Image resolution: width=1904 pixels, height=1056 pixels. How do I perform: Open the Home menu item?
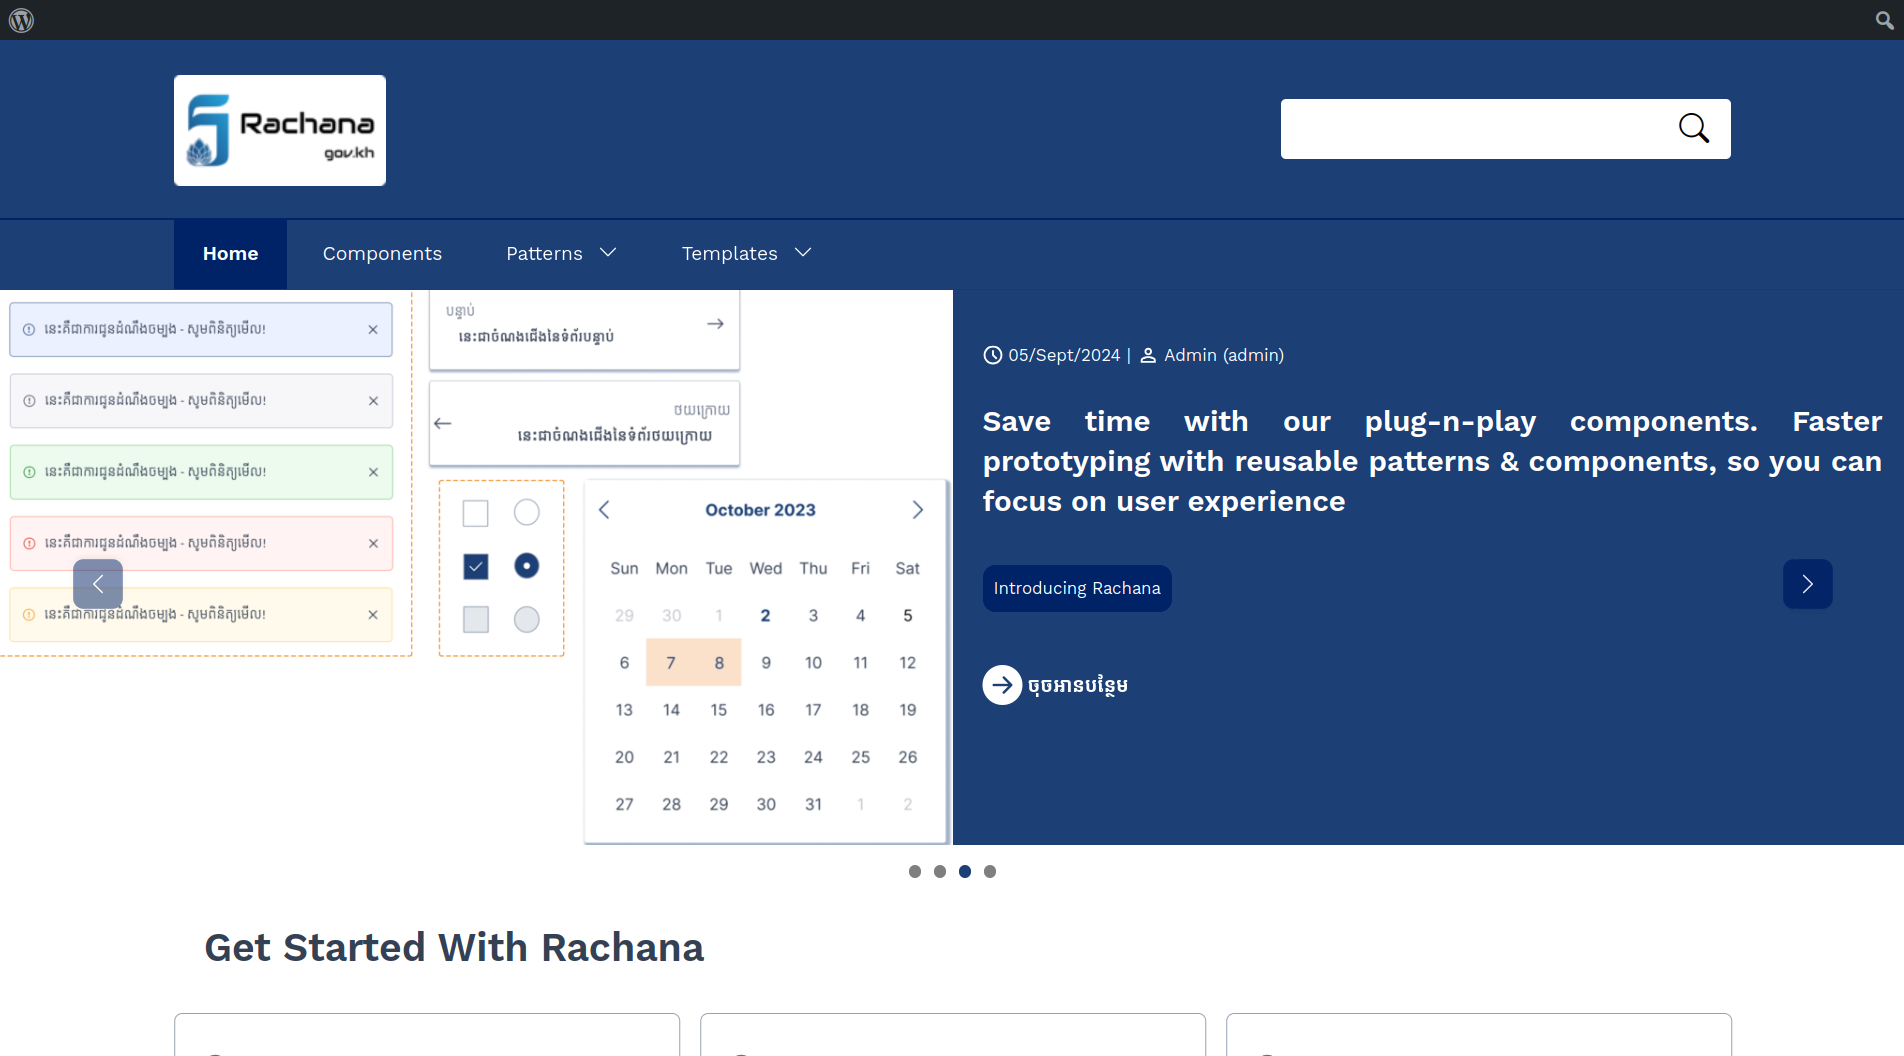(x=230, y=254)
